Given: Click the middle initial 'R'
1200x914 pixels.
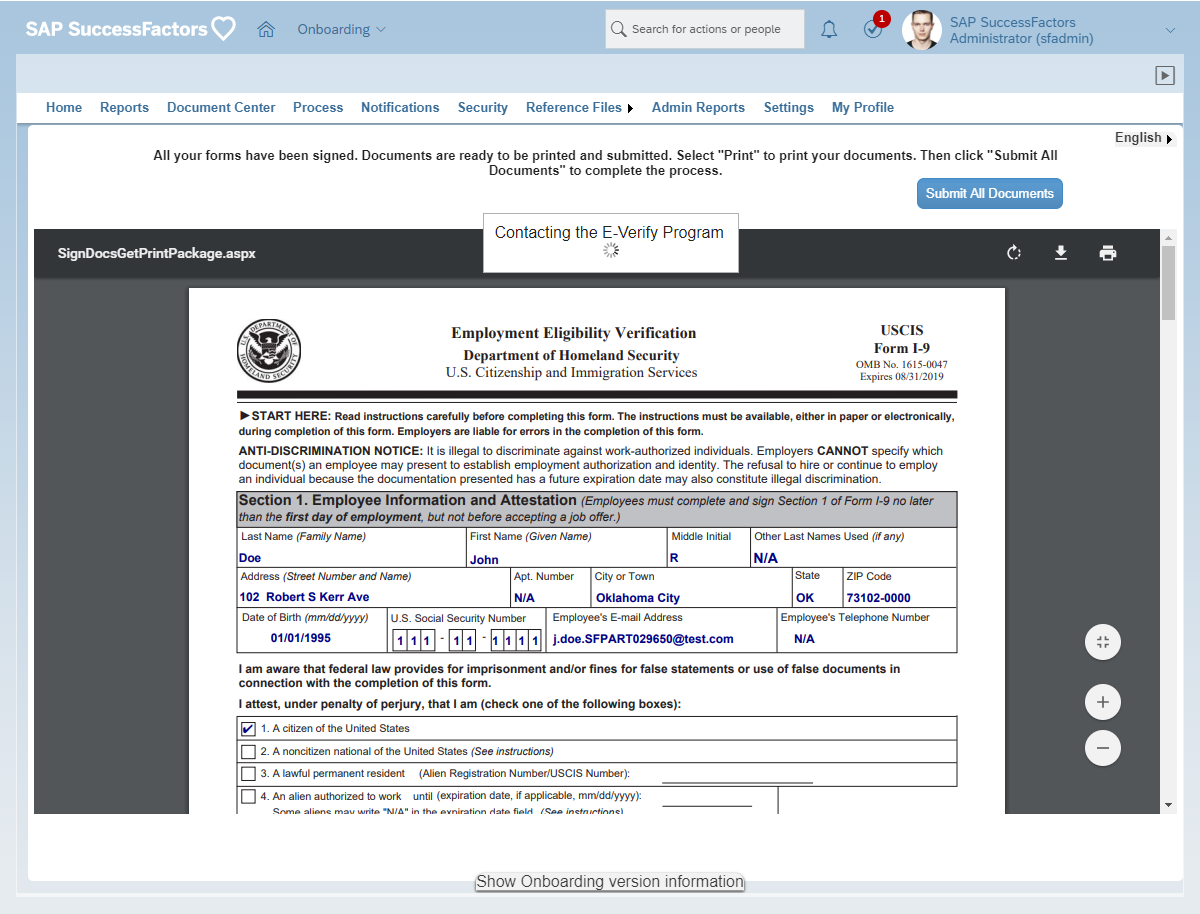Looking at the screenshot, I should [674, 558].
